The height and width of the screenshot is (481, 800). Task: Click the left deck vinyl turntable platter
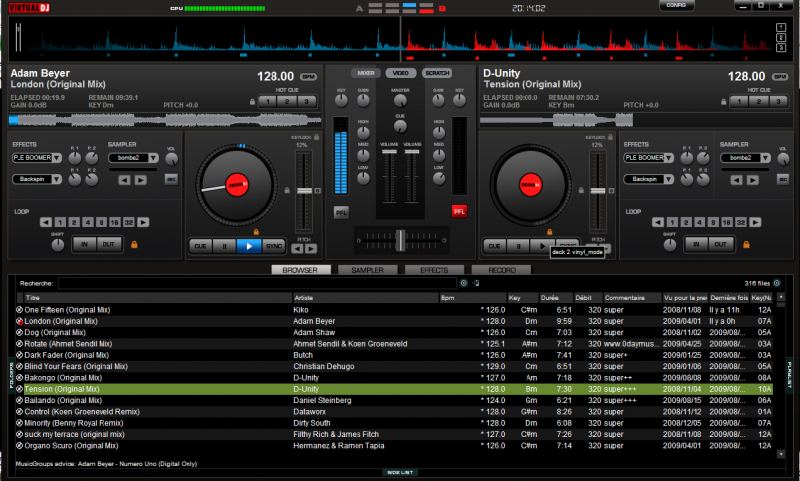coord(237,184)
